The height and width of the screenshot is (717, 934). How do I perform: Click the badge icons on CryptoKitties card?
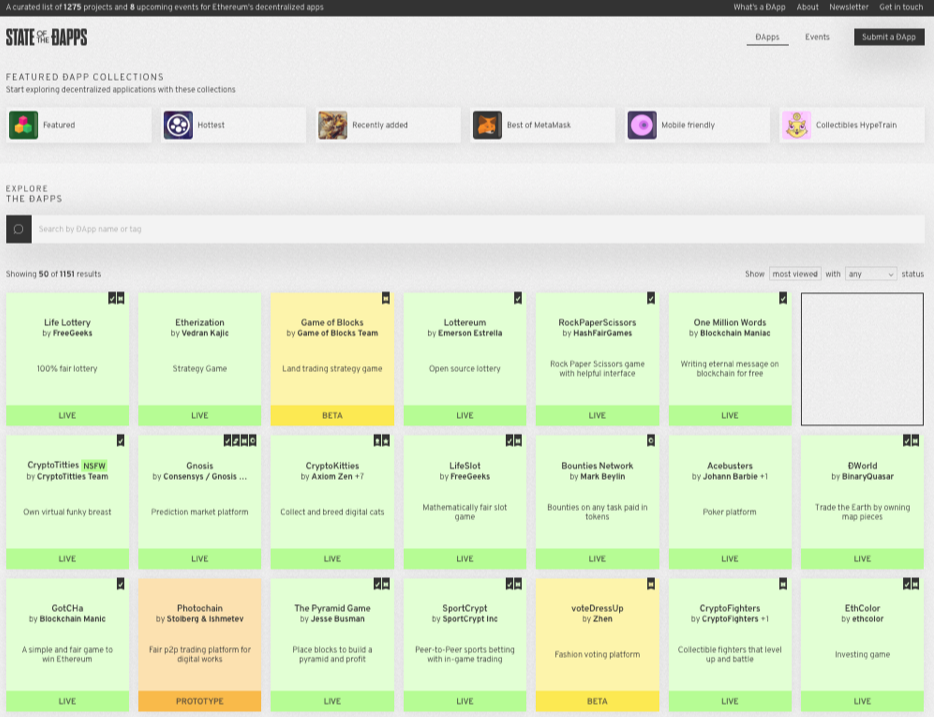click(382, 441)
